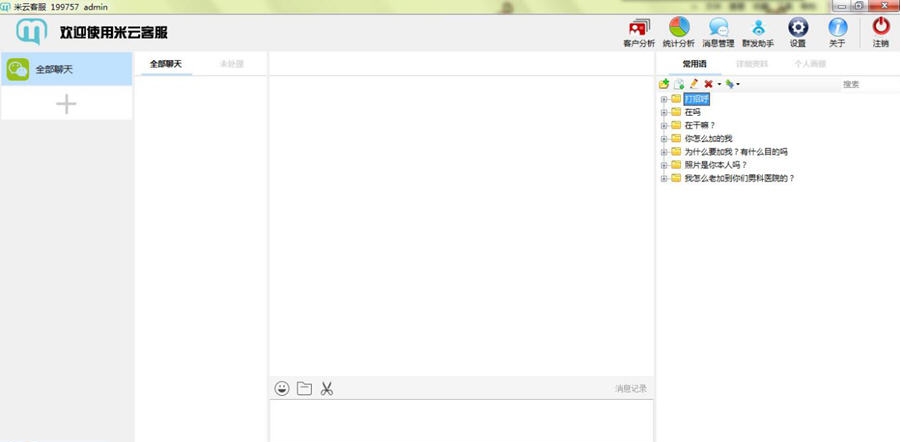Expand the 打招呼 folder node

[664, 99]
